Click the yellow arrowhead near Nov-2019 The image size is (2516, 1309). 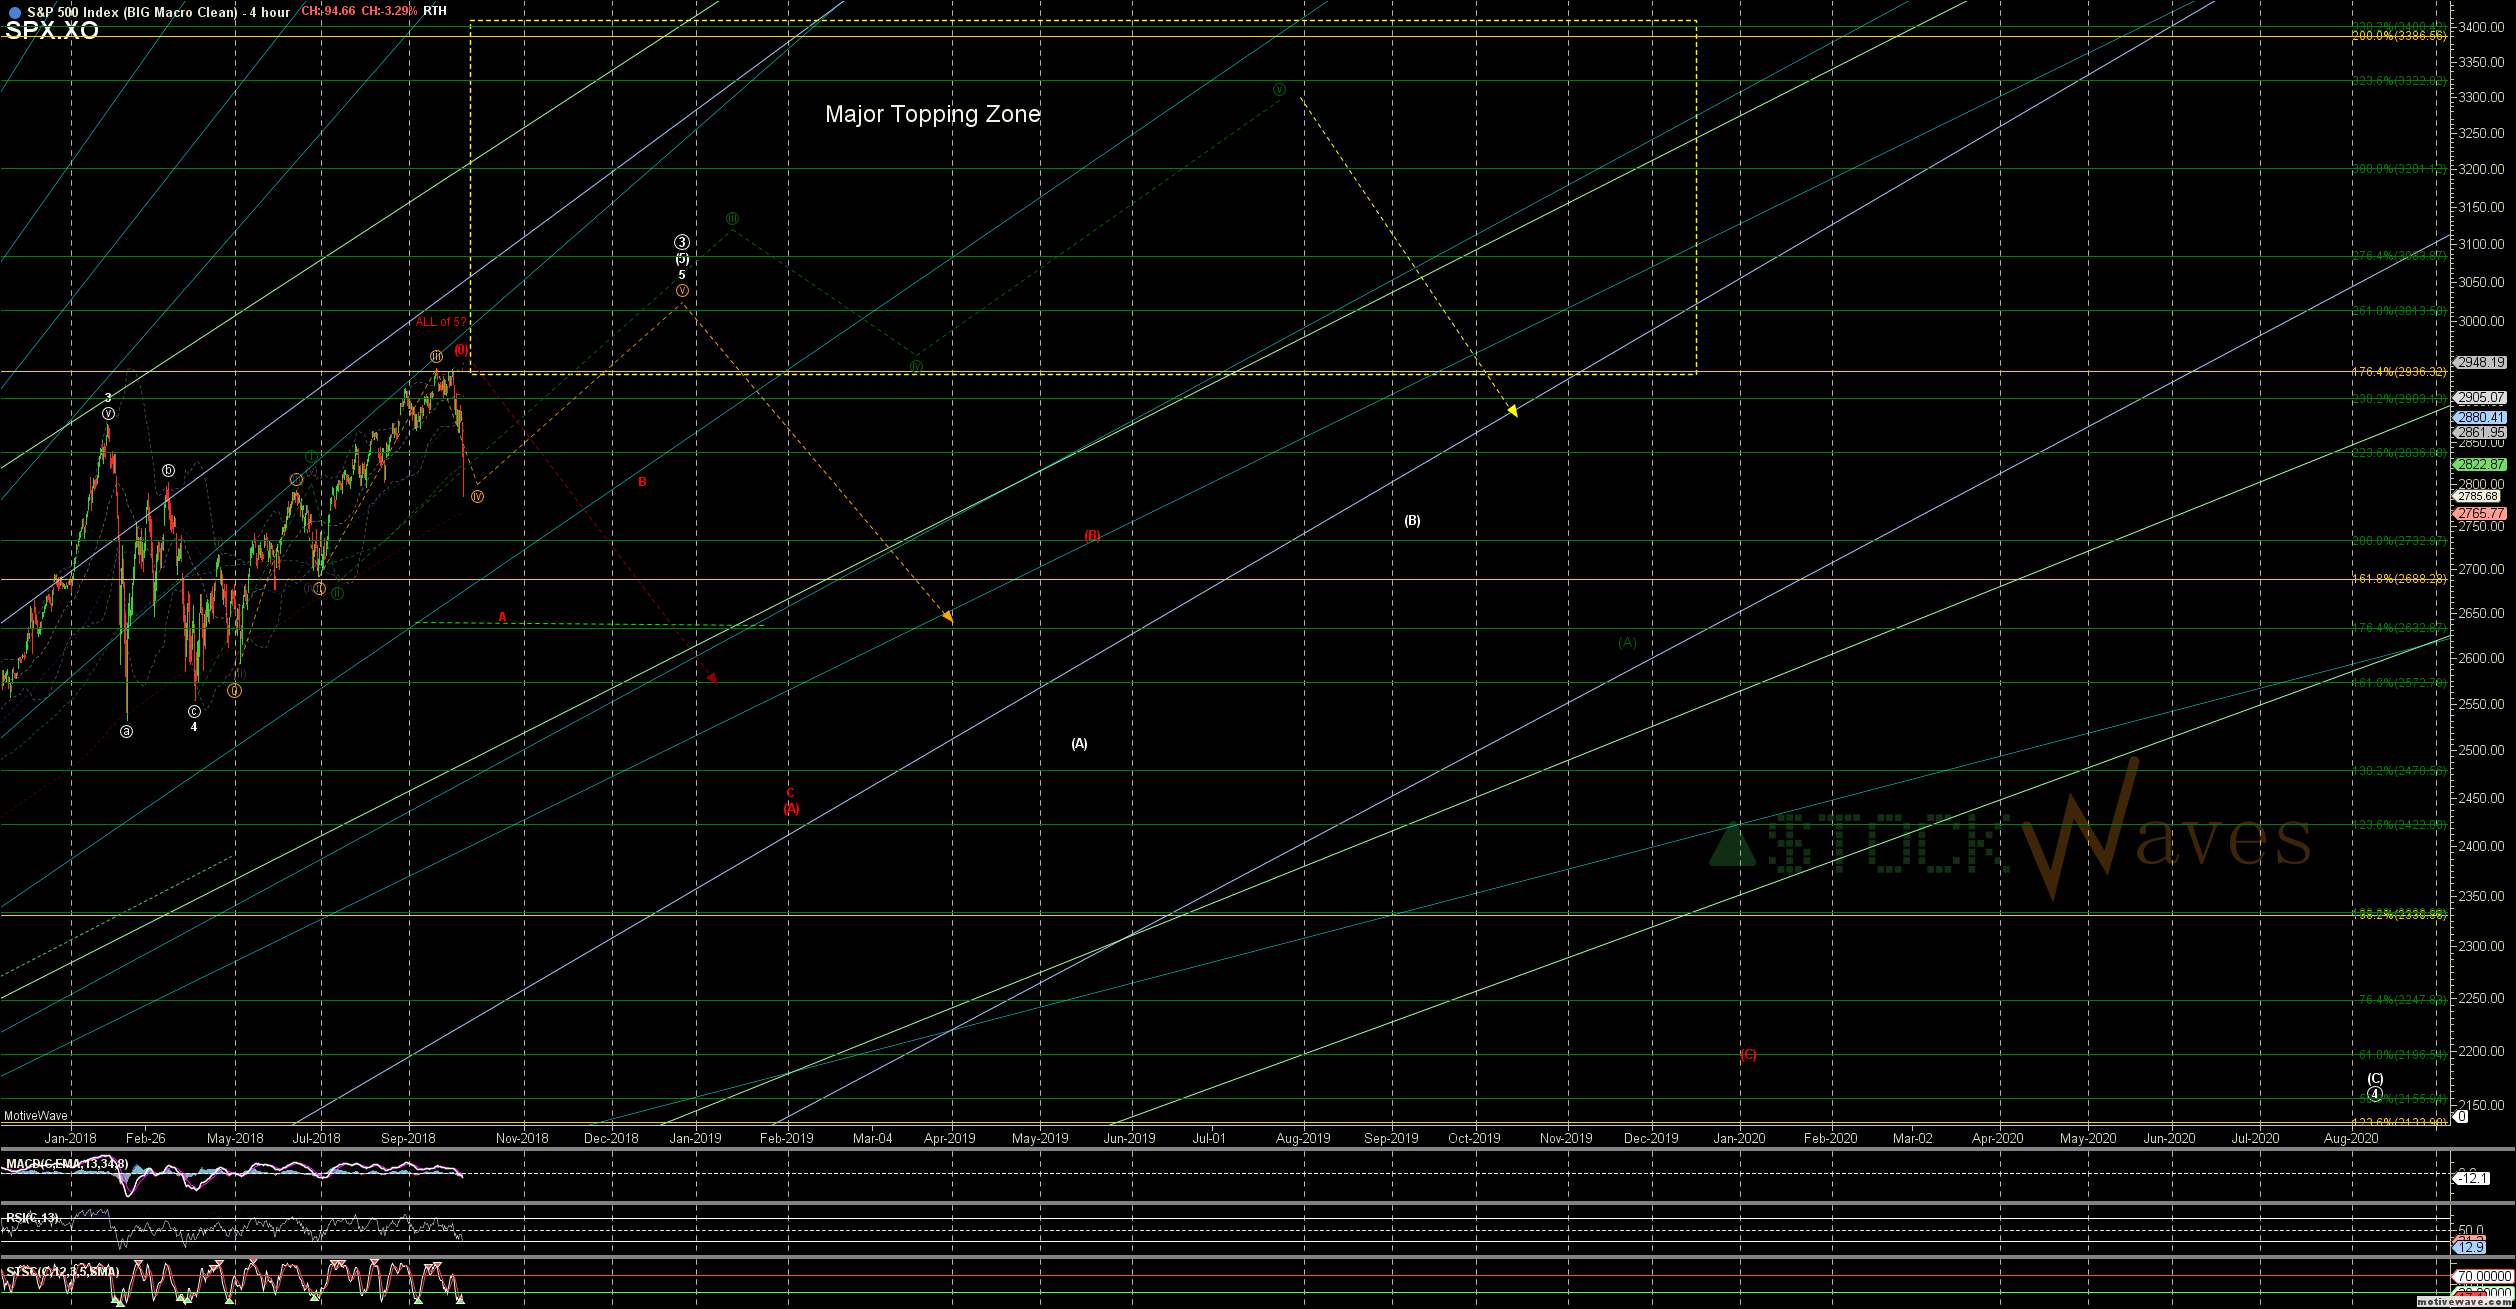pos(1512,410)
